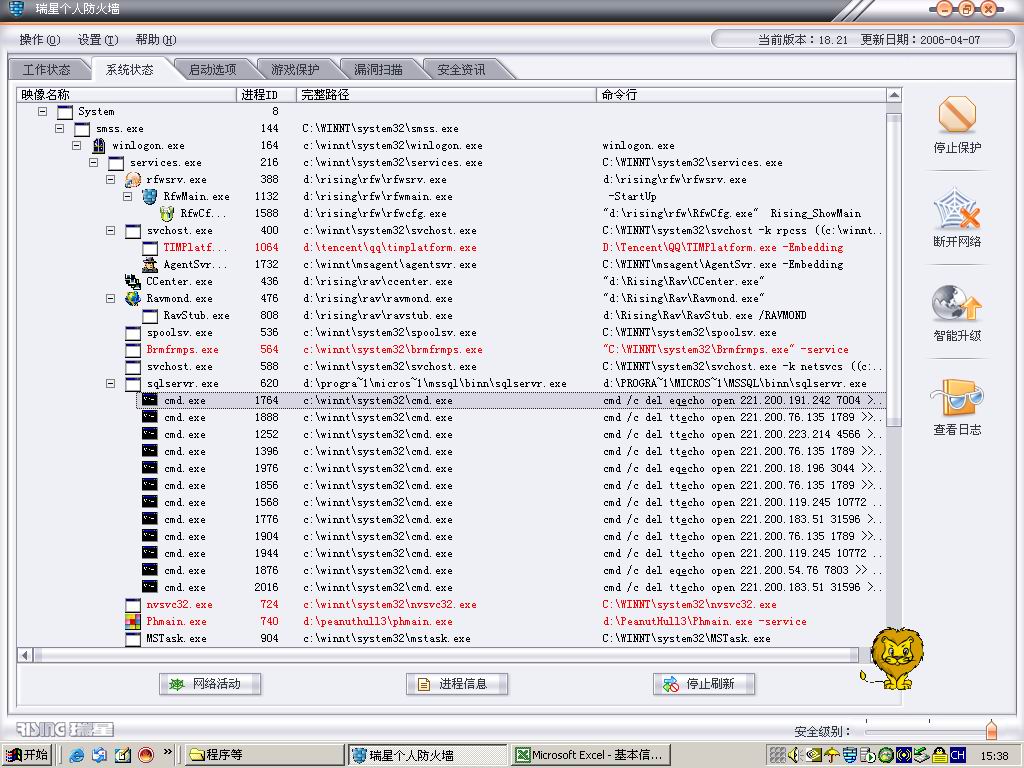
Task: Click the 开始 Start button
Action: [26, 755]
